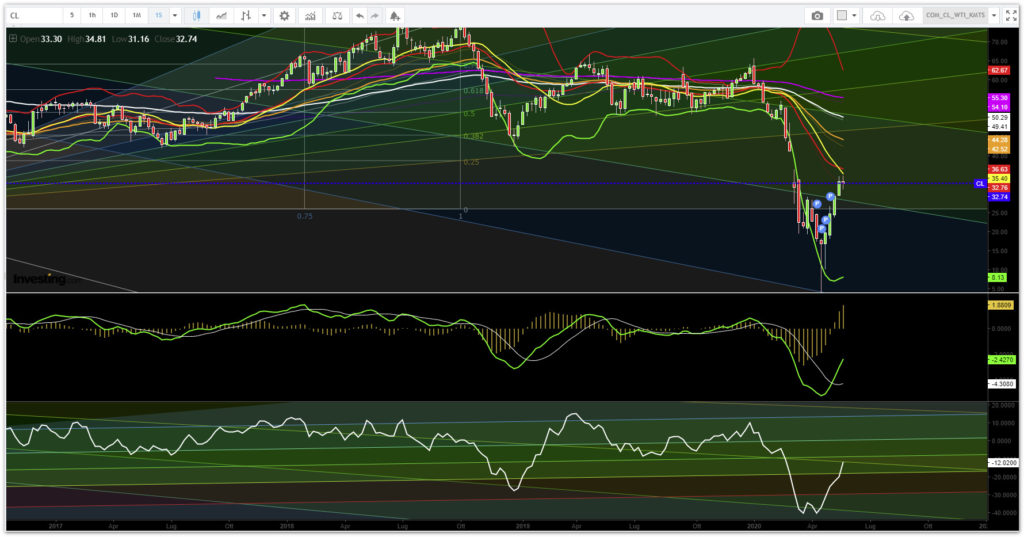Load chart layout via cloud download icon
1024x537 pixels.
click(878, 16)
